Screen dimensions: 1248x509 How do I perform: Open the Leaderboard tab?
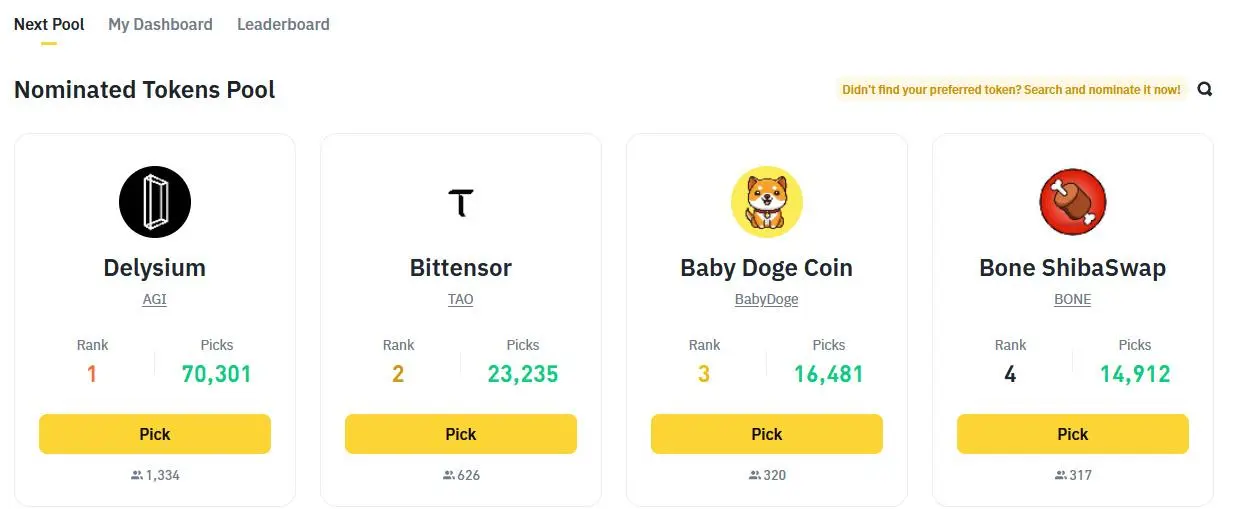283,24
